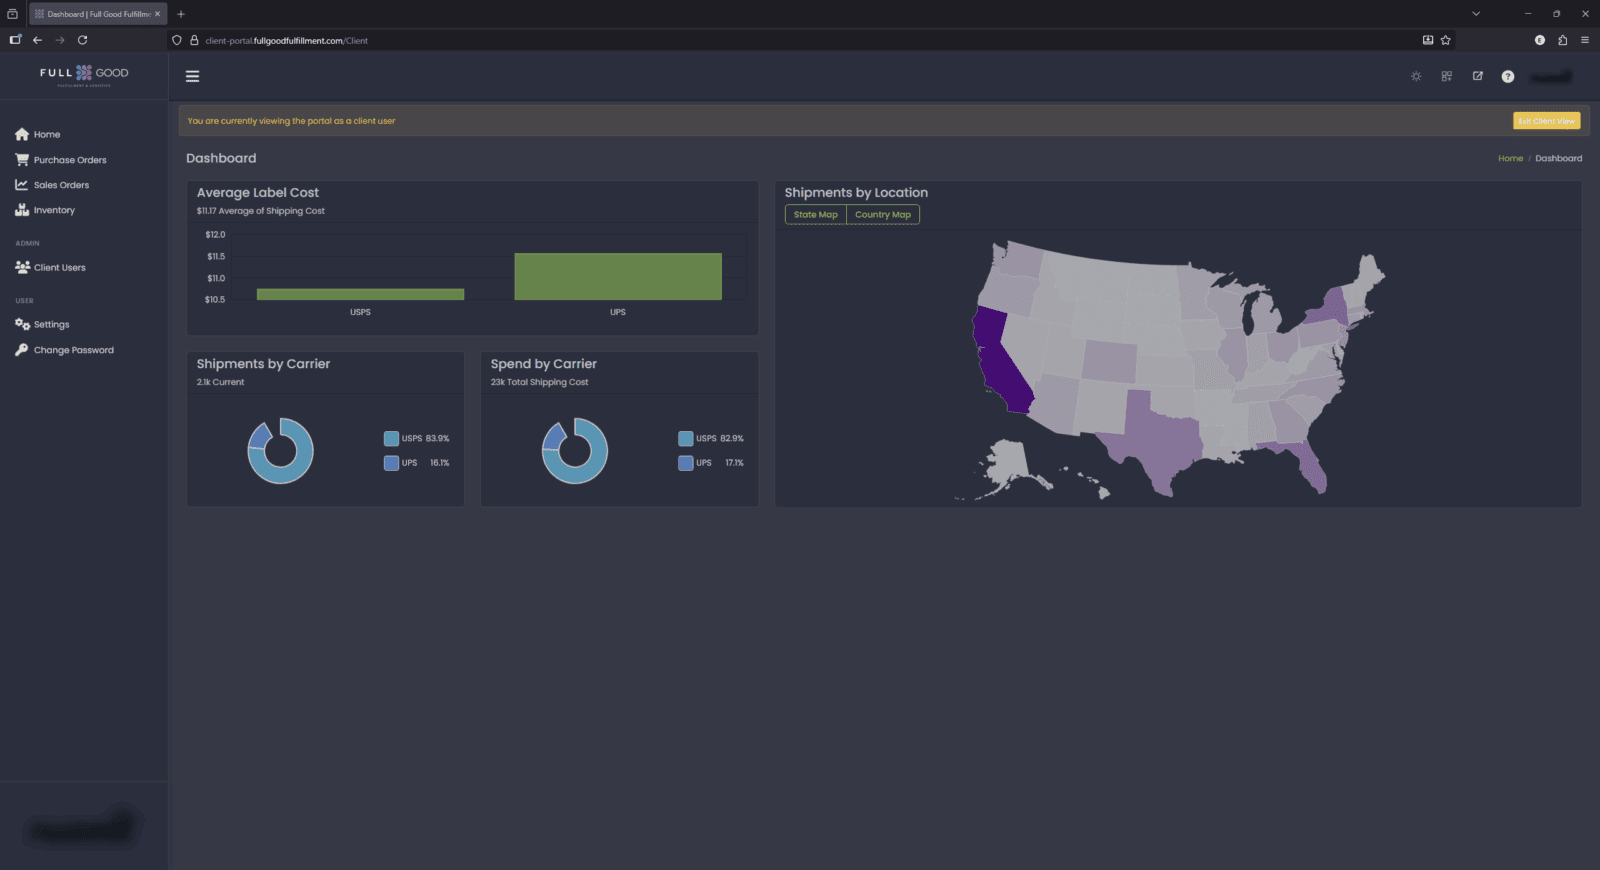The width and height of the screenshot is (1600, 870).
Task: Click the browser back arrow
Action: (x=37, y=40)
